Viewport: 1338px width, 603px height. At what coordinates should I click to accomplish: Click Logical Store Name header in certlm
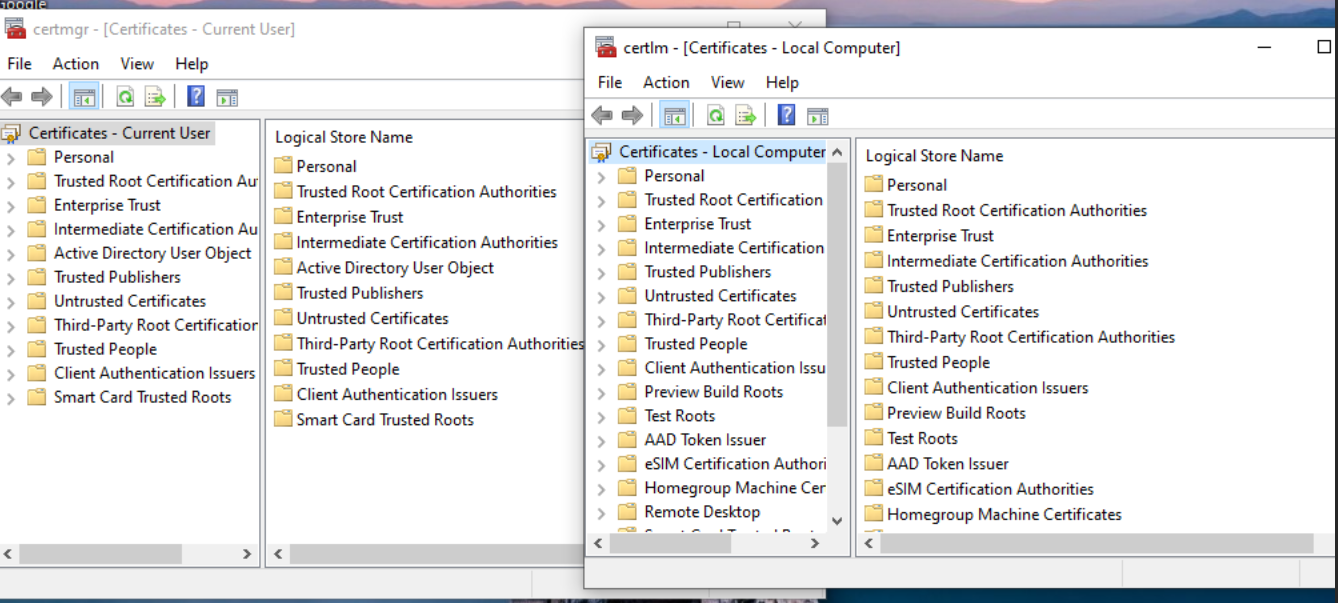point(934,156)
